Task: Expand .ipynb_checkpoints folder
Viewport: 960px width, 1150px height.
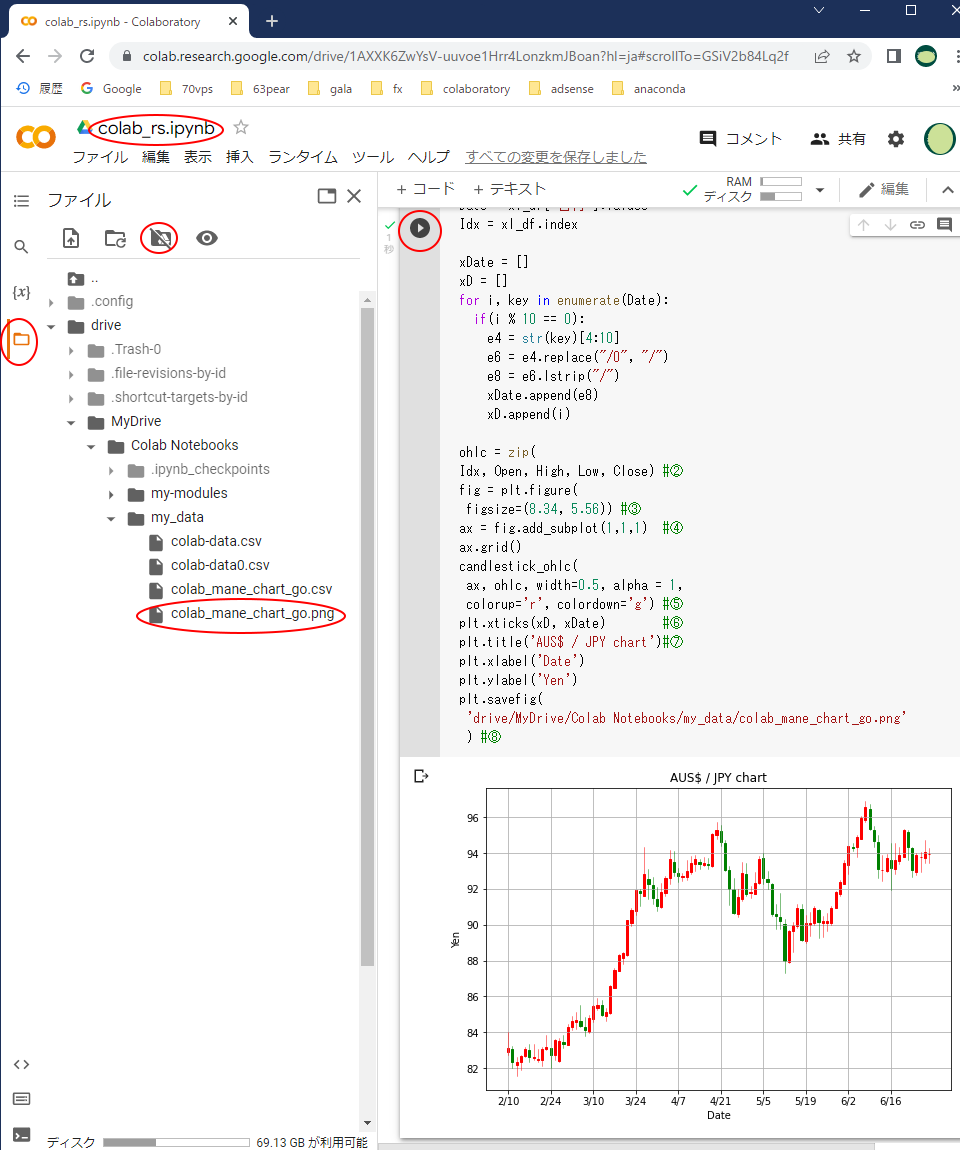Action: coord(111,471)
